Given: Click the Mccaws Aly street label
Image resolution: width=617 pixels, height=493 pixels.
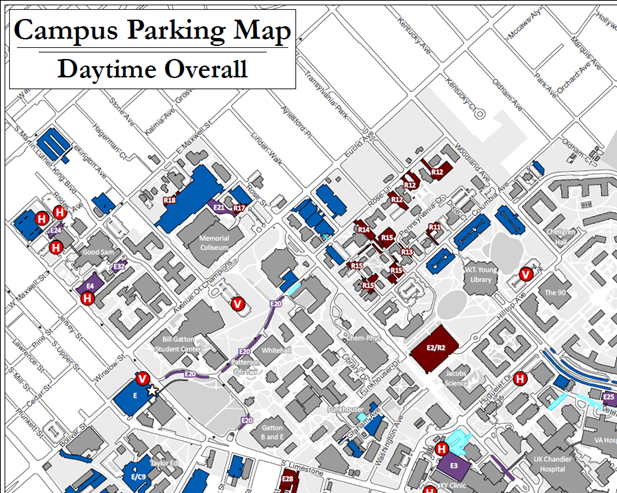Looking at the screenshot, I should 525,24.
